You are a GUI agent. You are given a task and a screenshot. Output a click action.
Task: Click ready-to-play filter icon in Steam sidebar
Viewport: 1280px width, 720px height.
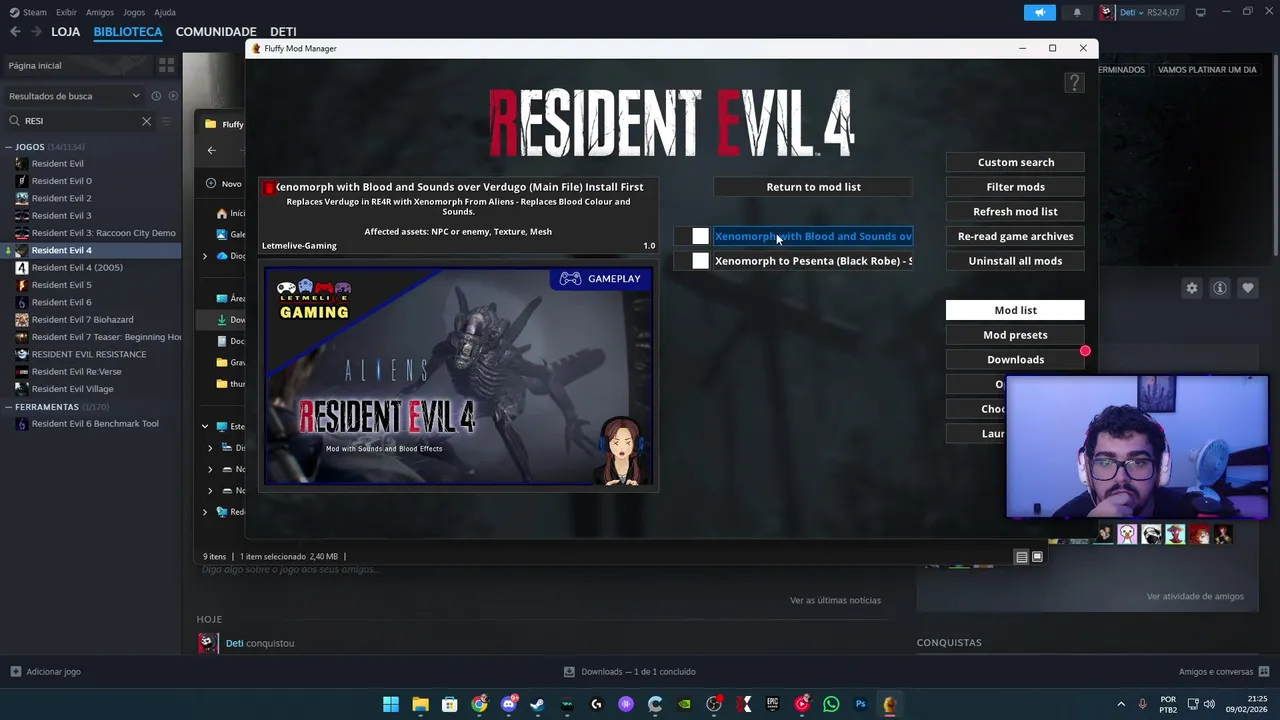pos(173,96)
